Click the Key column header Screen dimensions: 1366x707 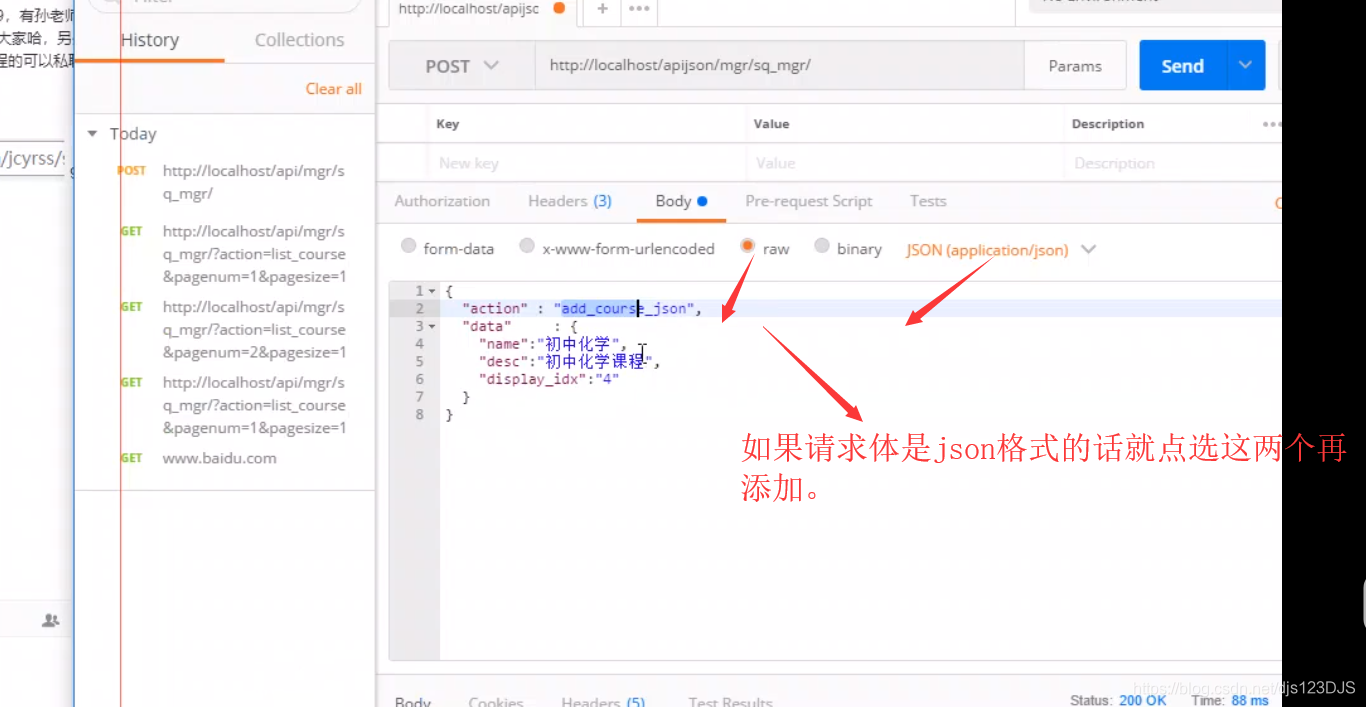pos(448,124)
